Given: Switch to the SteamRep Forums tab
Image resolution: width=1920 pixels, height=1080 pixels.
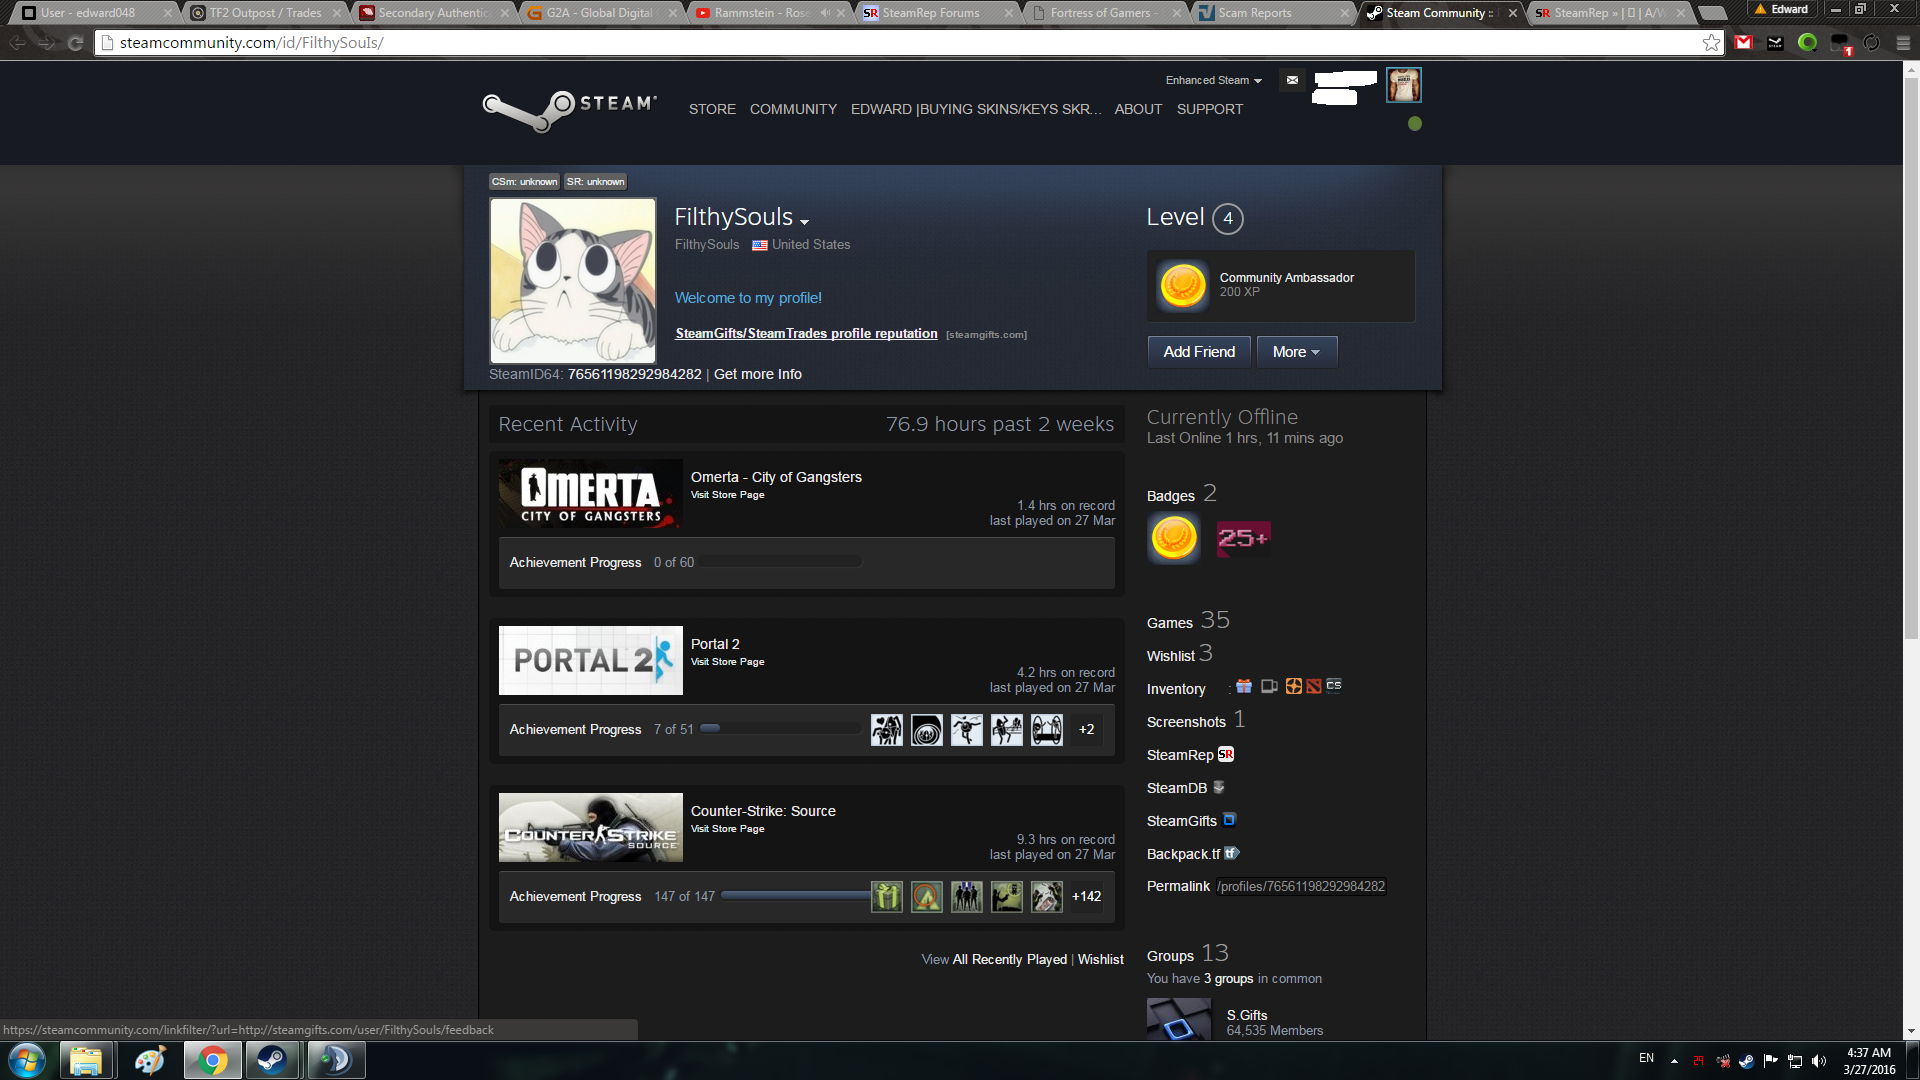Looking at the screenshot, I should click(930, 13).
